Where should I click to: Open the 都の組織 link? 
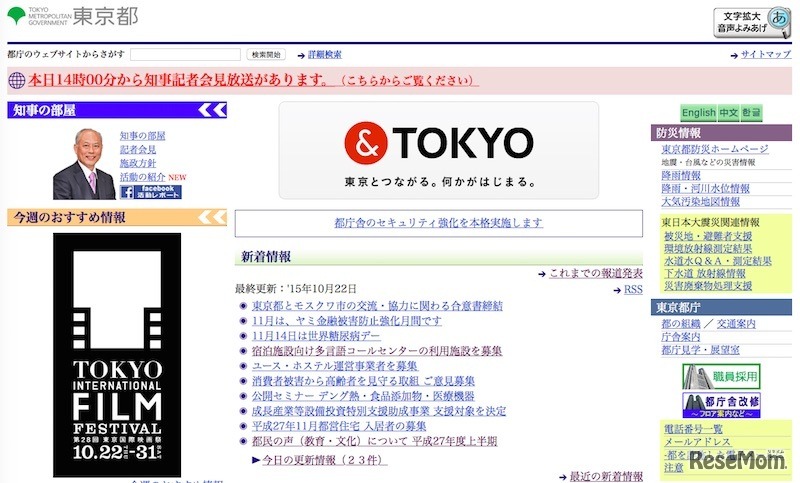coord(681,324)
